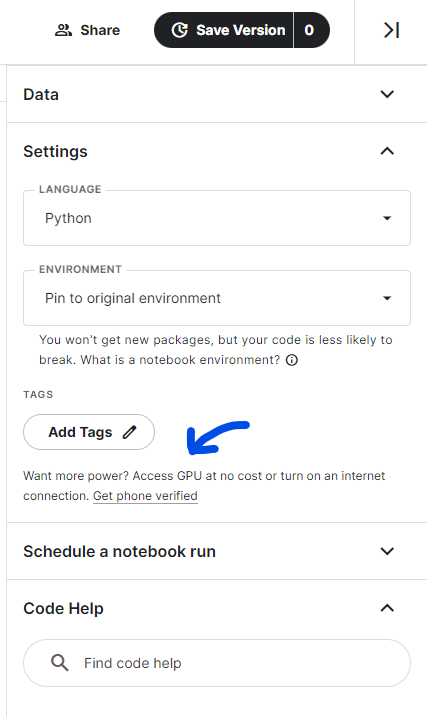Click the Share people icon

[63, 30]
